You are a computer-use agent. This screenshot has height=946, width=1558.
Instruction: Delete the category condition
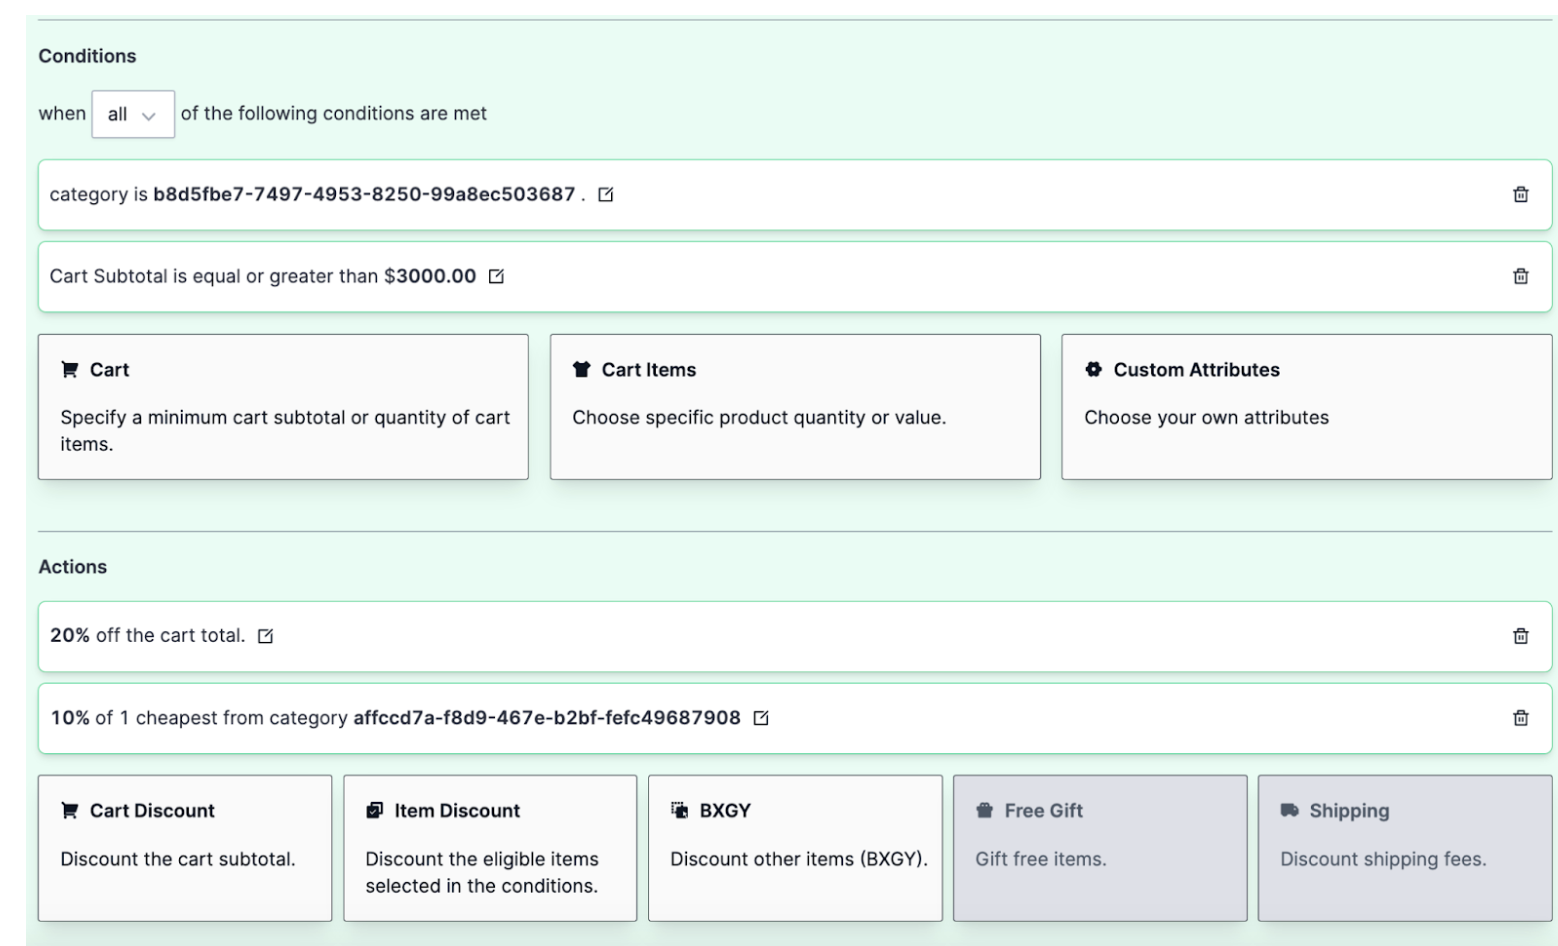[1521, 195]
